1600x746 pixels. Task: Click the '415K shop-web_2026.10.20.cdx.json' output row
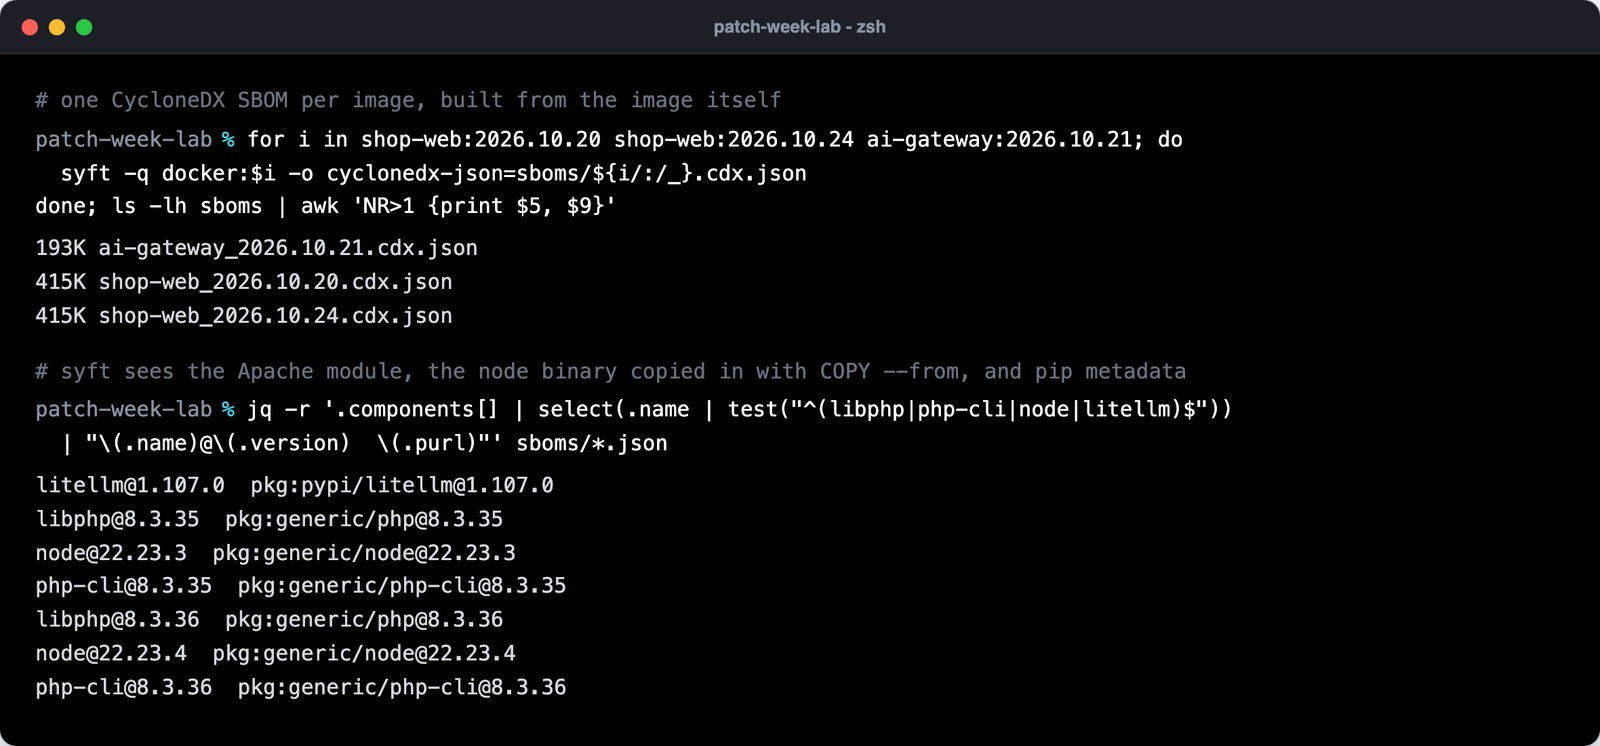click(244, 282)
